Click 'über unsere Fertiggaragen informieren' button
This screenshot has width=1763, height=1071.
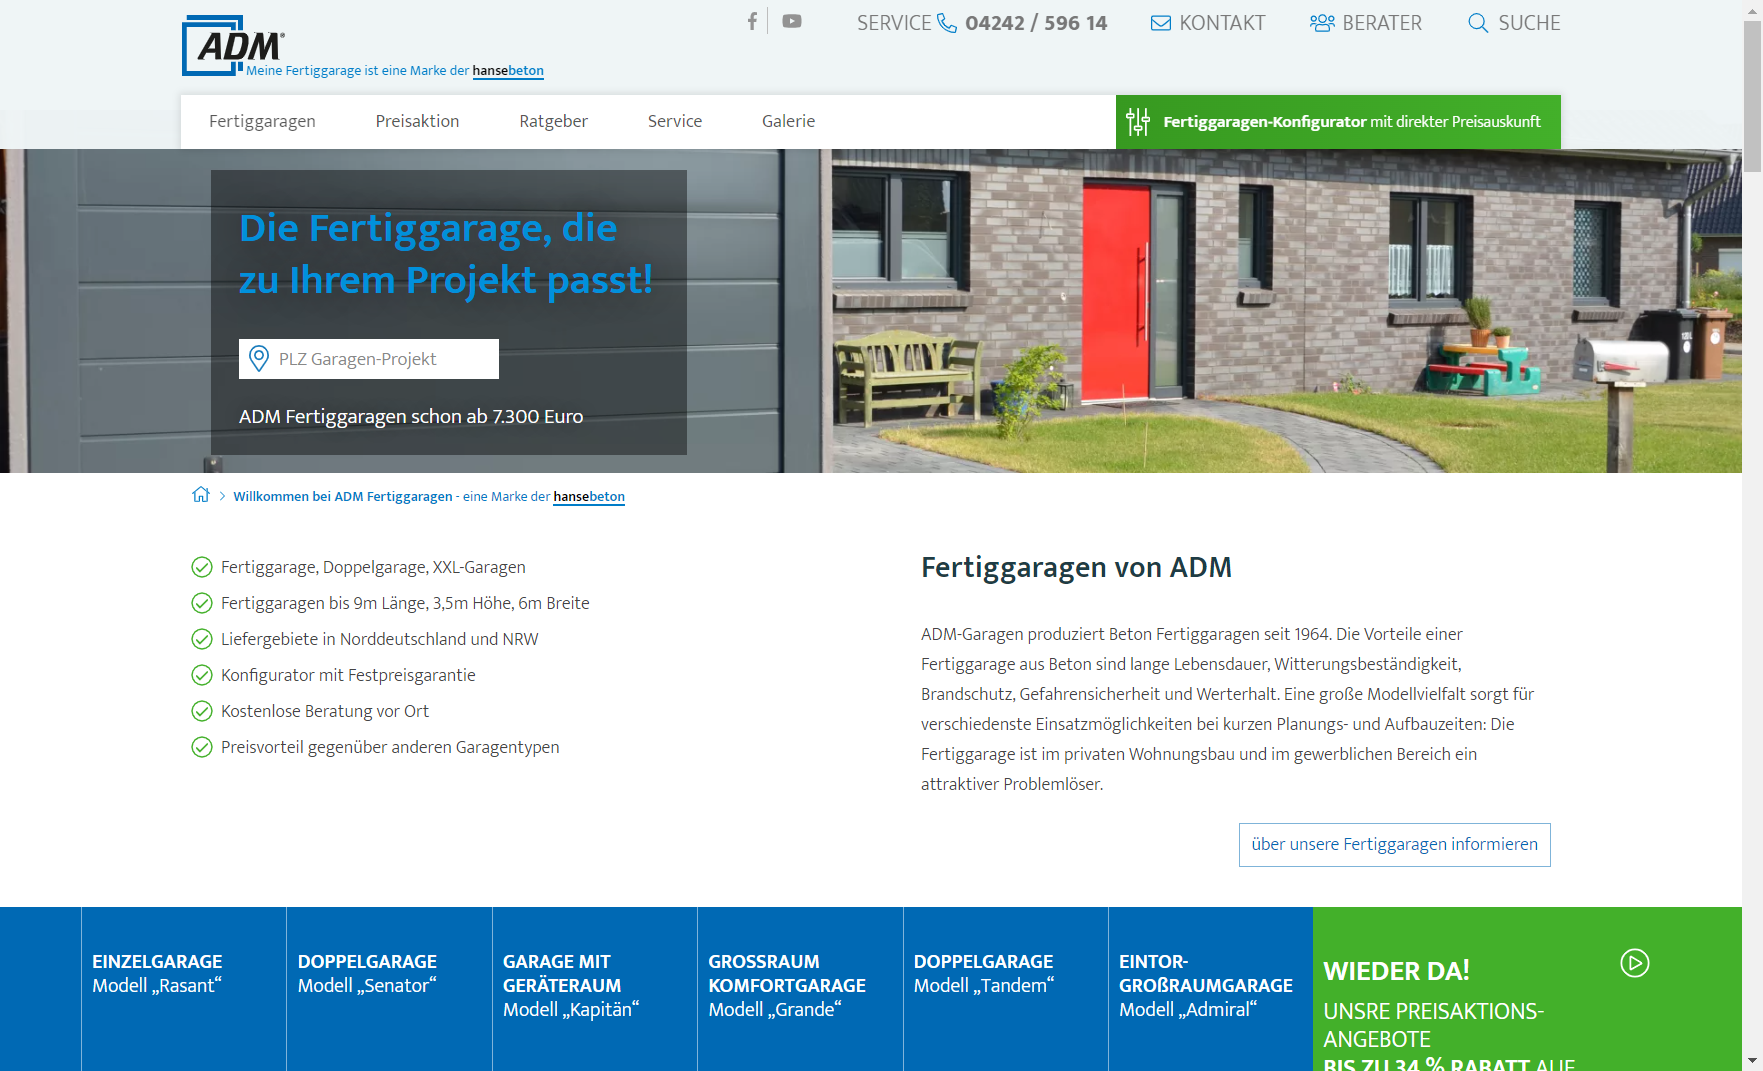(x=1395, y=845)
